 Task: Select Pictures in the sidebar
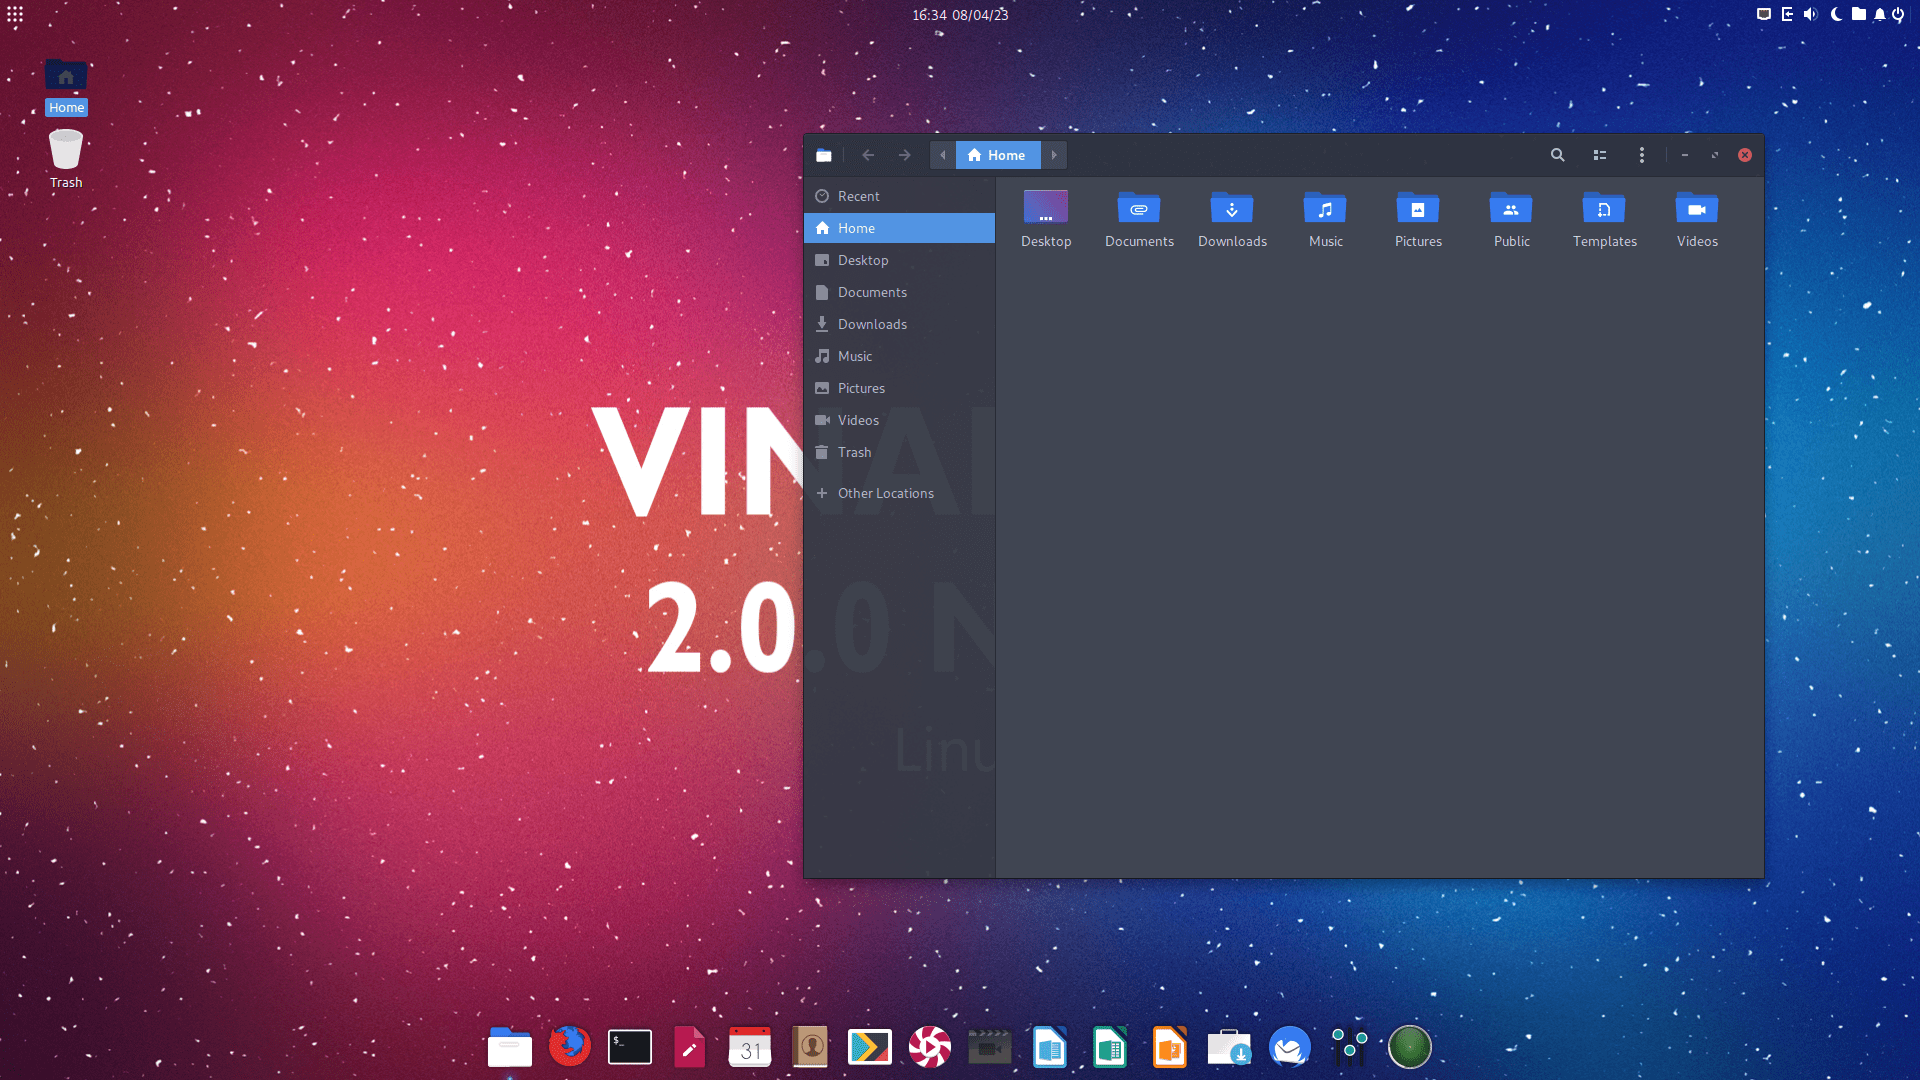899,388
